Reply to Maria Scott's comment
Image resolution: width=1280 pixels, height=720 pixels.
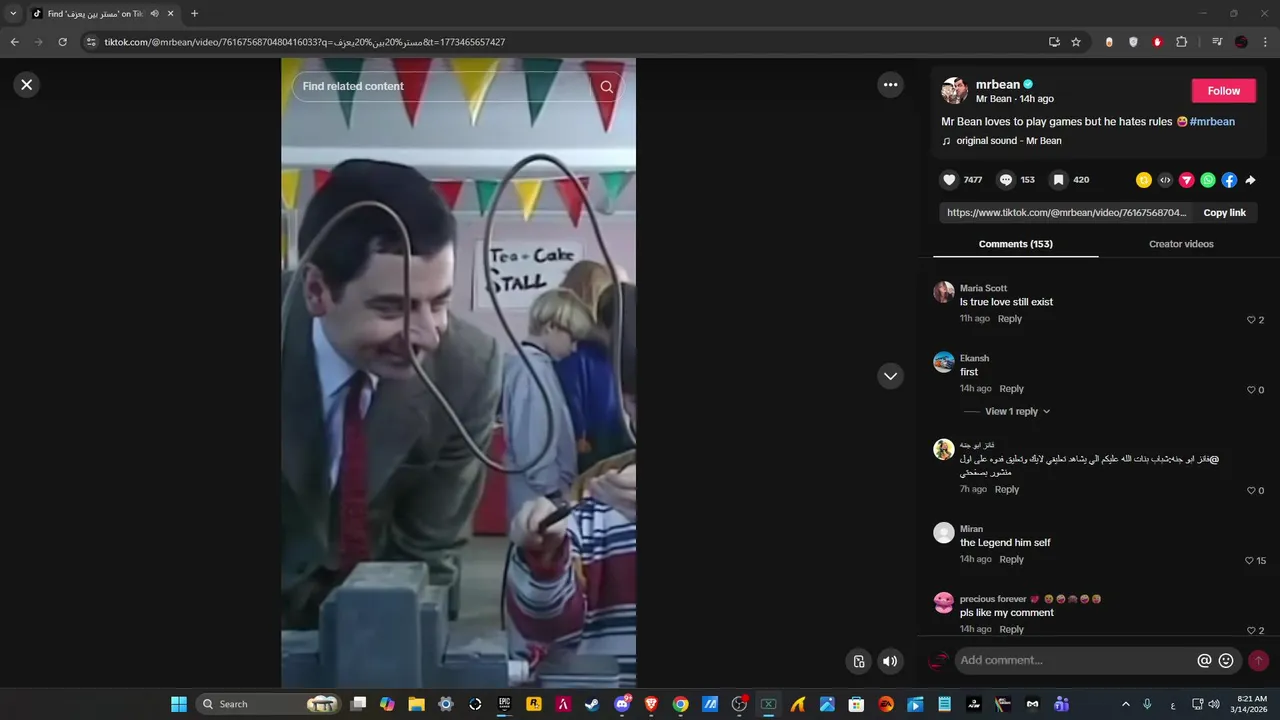click(x=1010, y=319)
